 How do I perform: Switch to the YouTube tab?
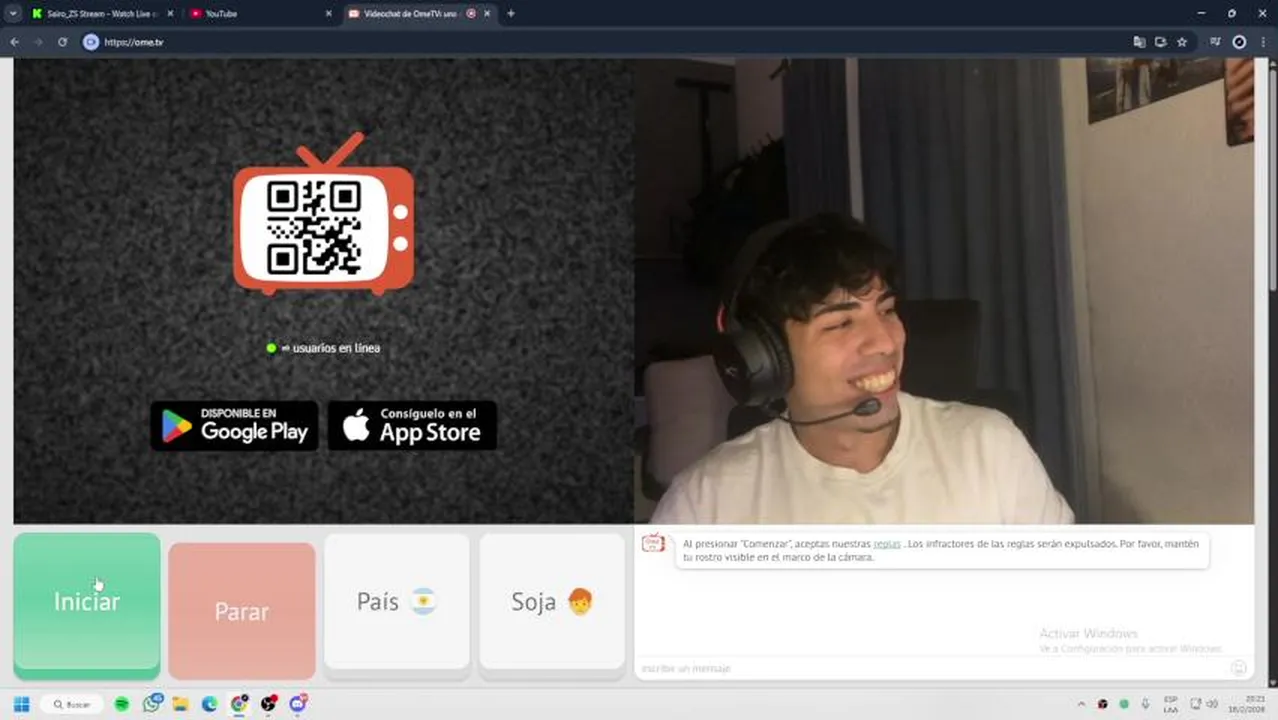[x=258, y=14]
